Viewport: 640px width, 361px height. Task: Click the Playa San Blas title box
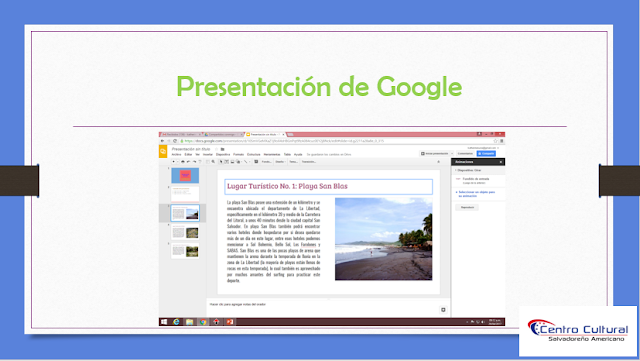[x=329, y=186]
